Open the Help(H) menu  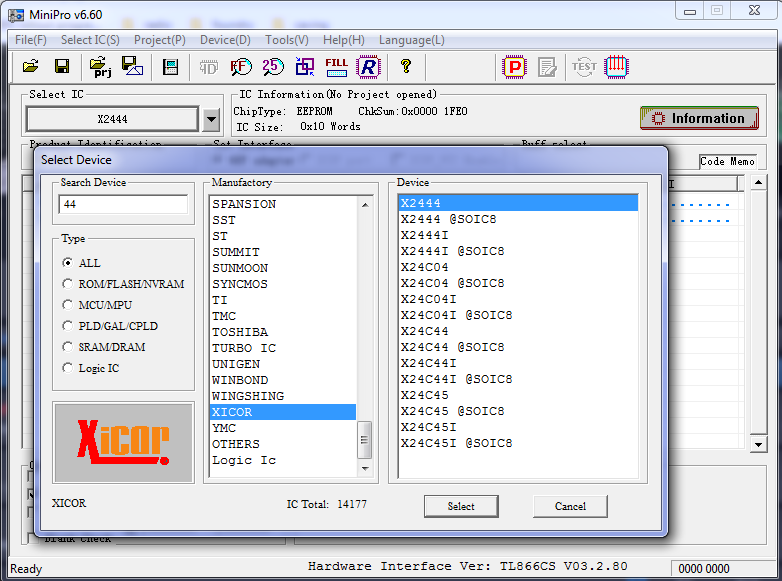[x=344, y=40]
